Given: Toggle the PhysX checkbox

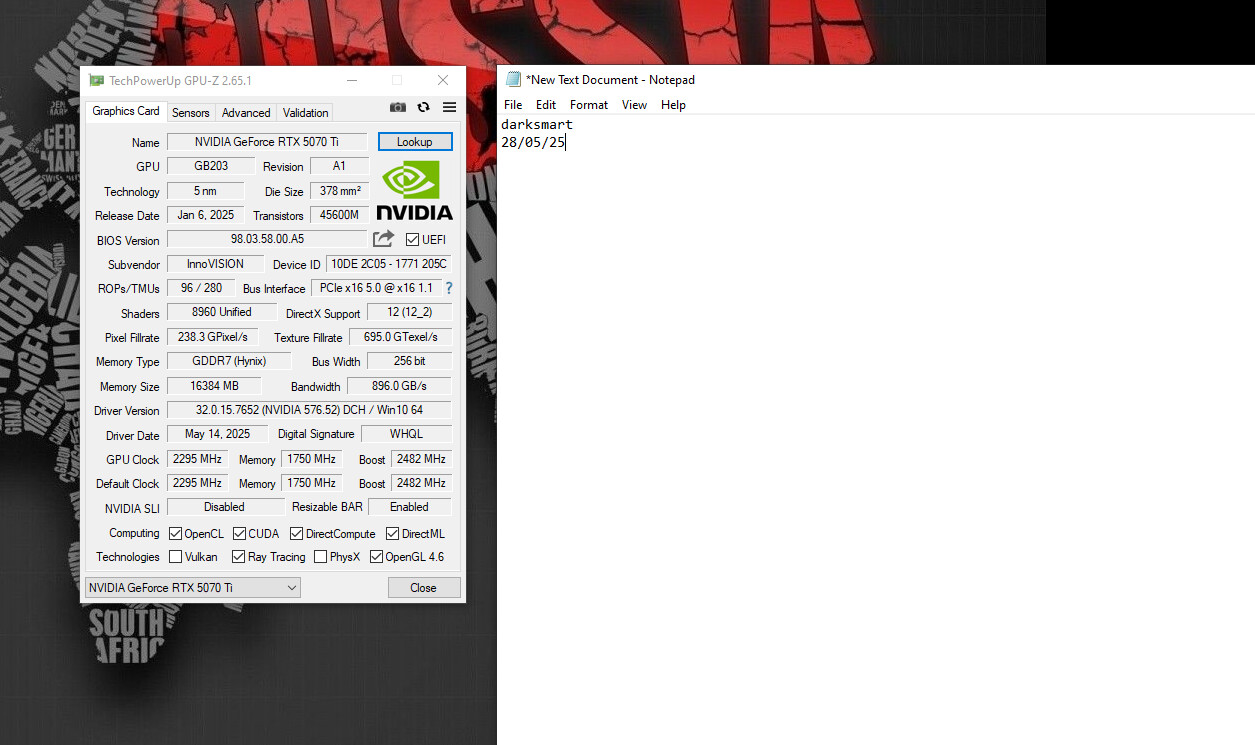Looking at the screenshot, I should 321,557.
